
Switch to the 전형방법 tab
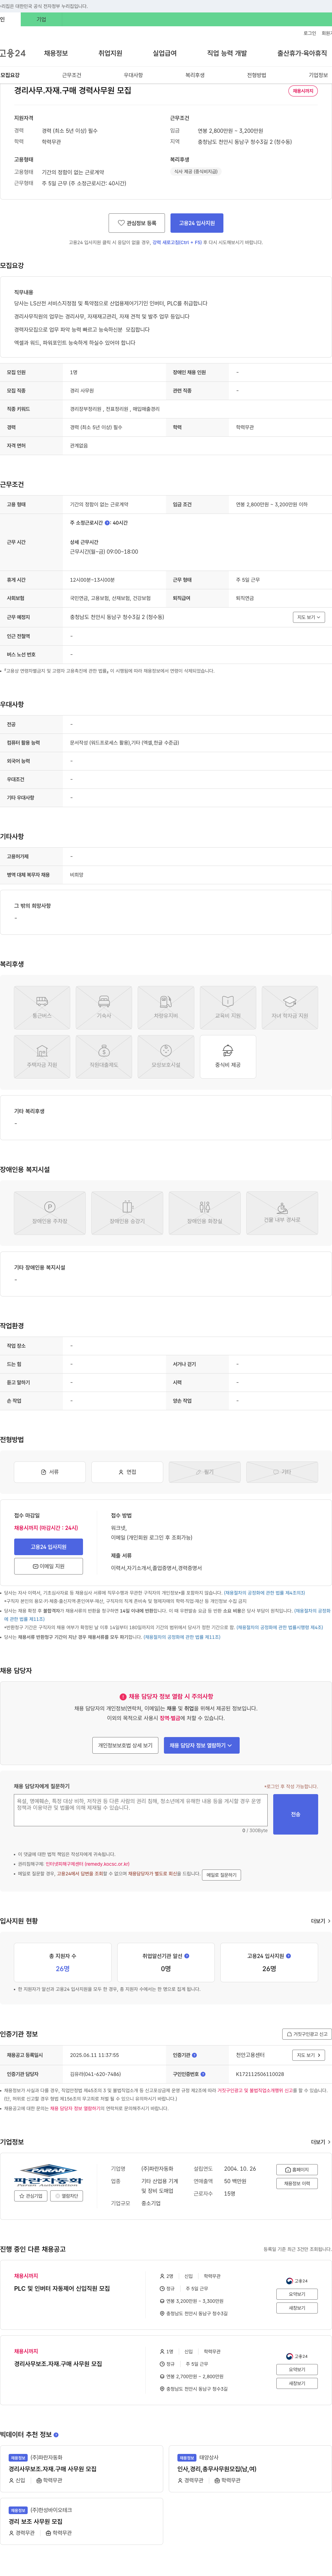pyautogui.click(x=257, y=75)
